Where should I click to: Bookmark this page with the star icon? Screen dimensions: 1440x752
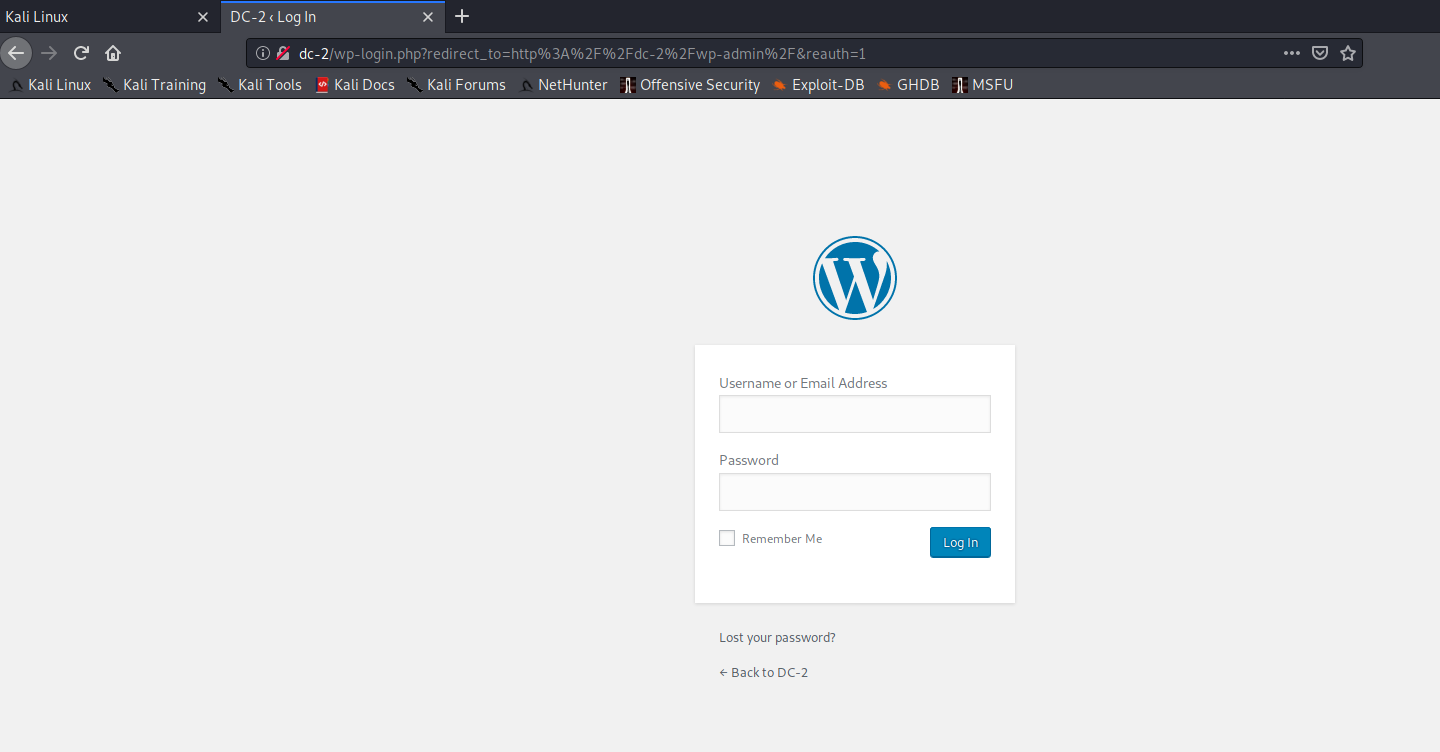[x=1348, y=53]
